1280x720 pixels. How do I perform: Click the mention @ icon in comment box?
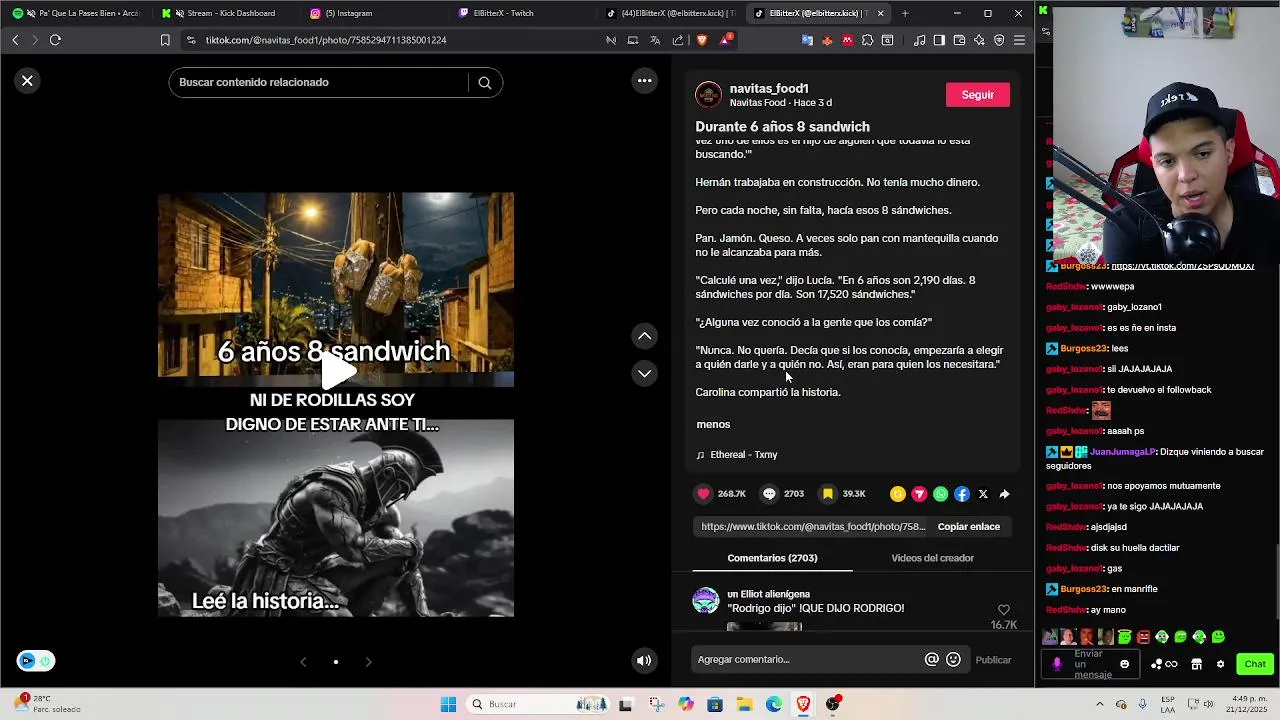tap(932, 659)
